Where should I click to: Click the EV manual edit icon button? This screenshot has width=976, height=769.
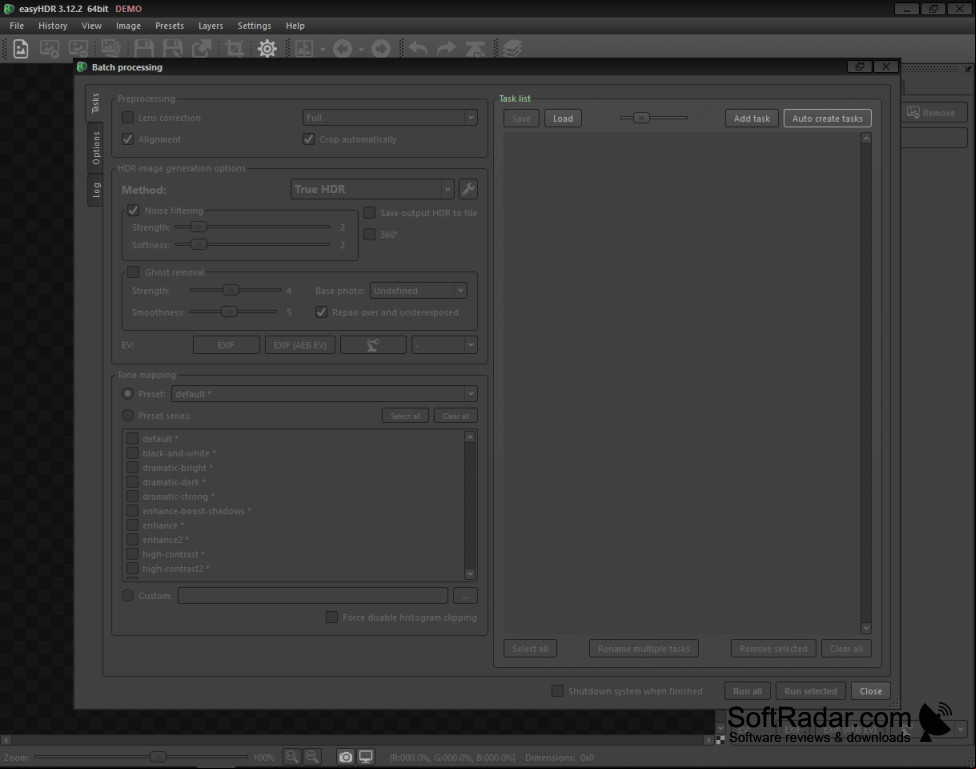(373, 345)
